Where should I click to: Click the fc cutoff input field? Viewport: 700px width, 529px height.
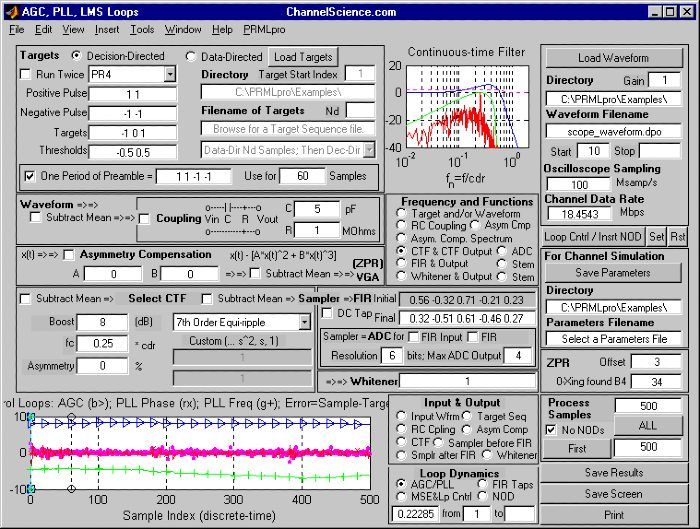coord(102,343)
